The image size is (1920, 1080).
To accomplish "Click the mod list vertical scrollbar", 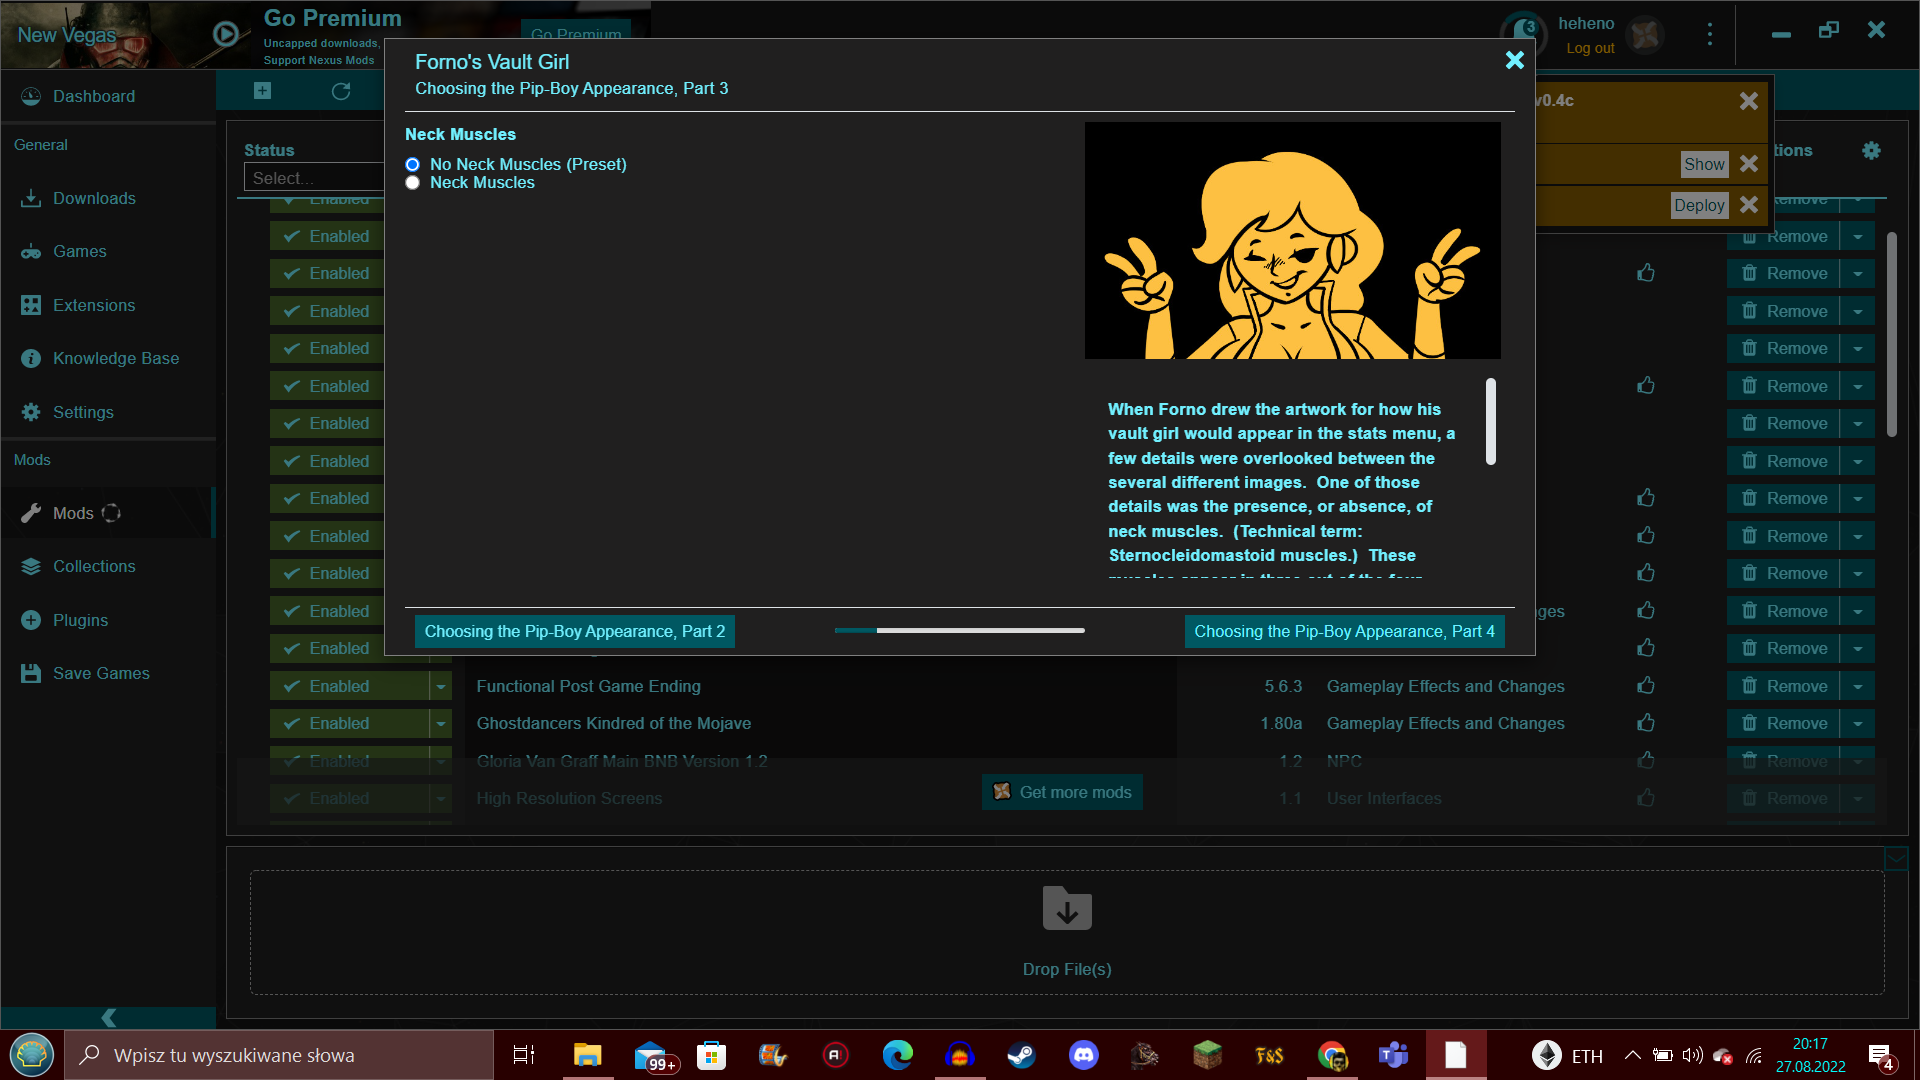I will click(x=1892, y=334).
